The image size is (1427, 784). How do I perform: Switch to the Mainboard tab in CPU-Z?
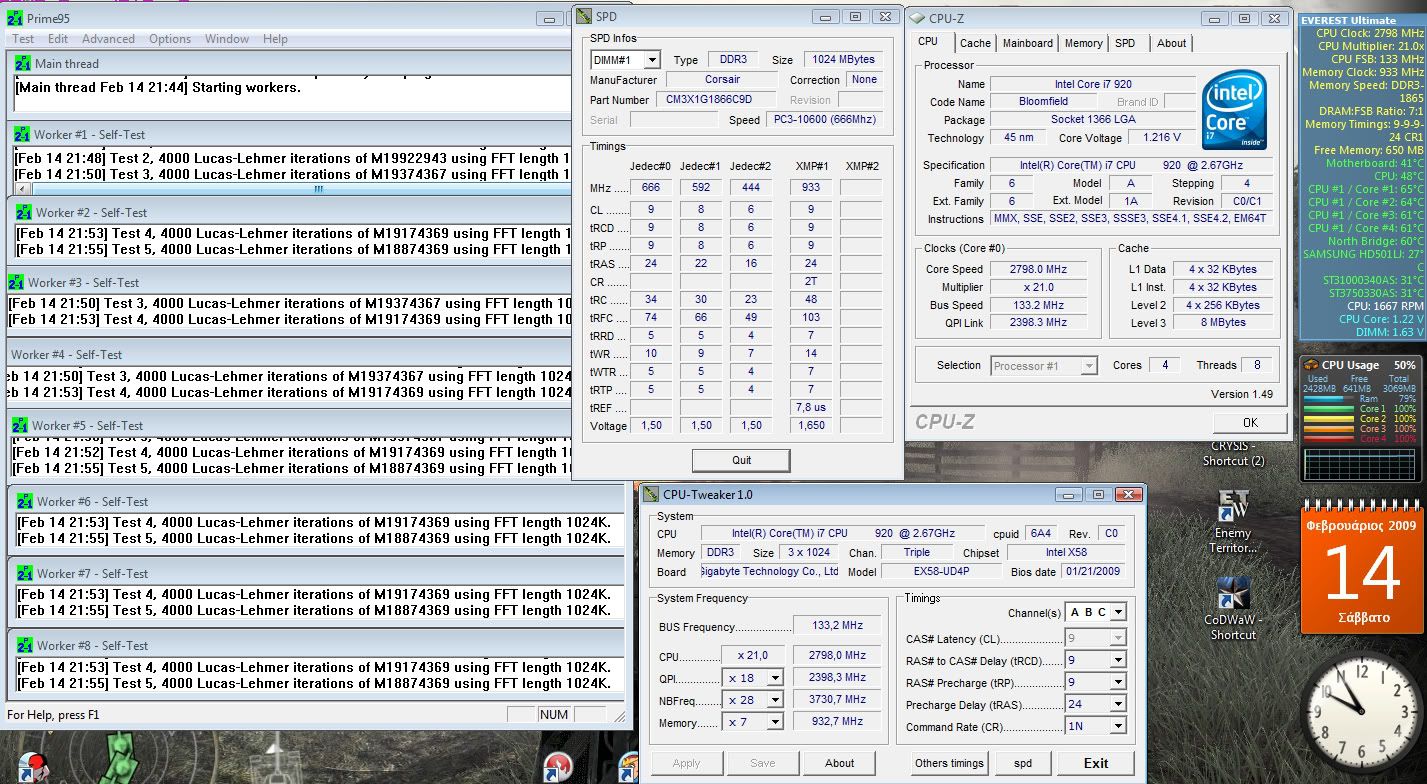coord(1027,43)
